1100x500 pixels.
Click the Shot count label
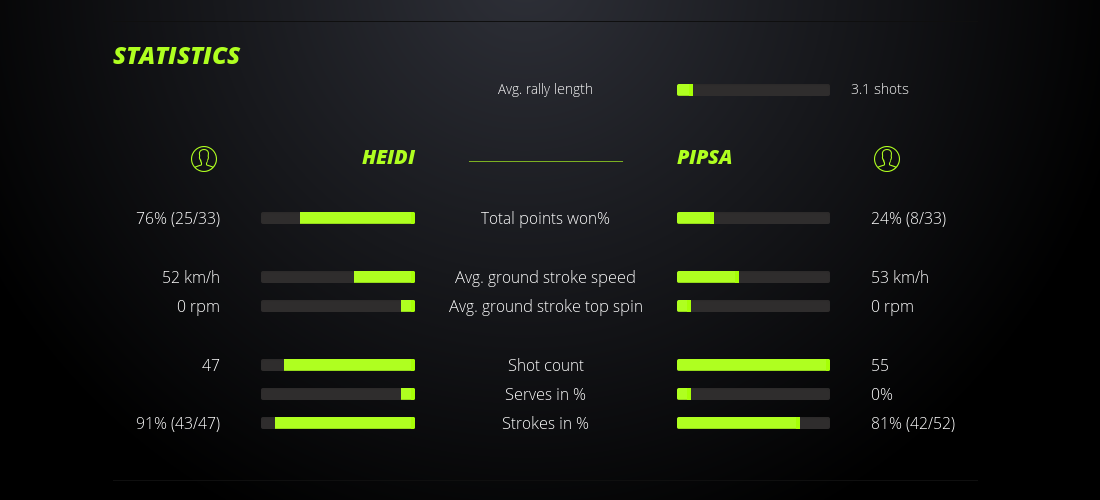[x=545, y=365]
